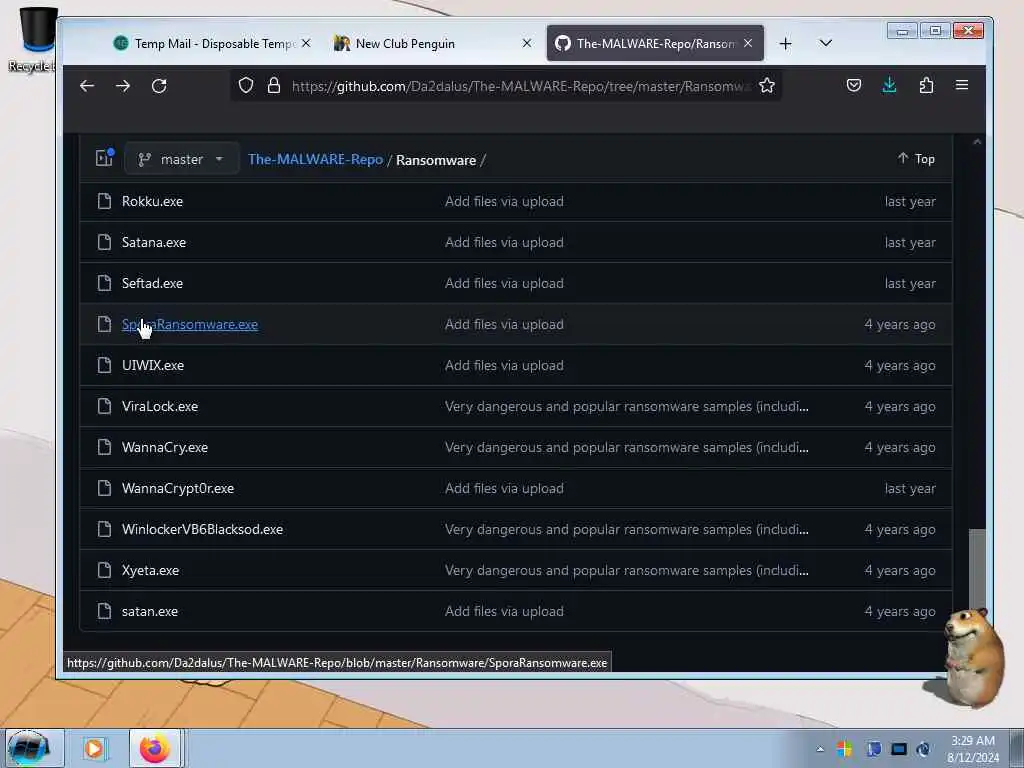Image resolution: width=1024 pixels, height=768 pixels.
Task: Open the media player taskbar icon
Action: pyautogui.click(x=94, y=748)
